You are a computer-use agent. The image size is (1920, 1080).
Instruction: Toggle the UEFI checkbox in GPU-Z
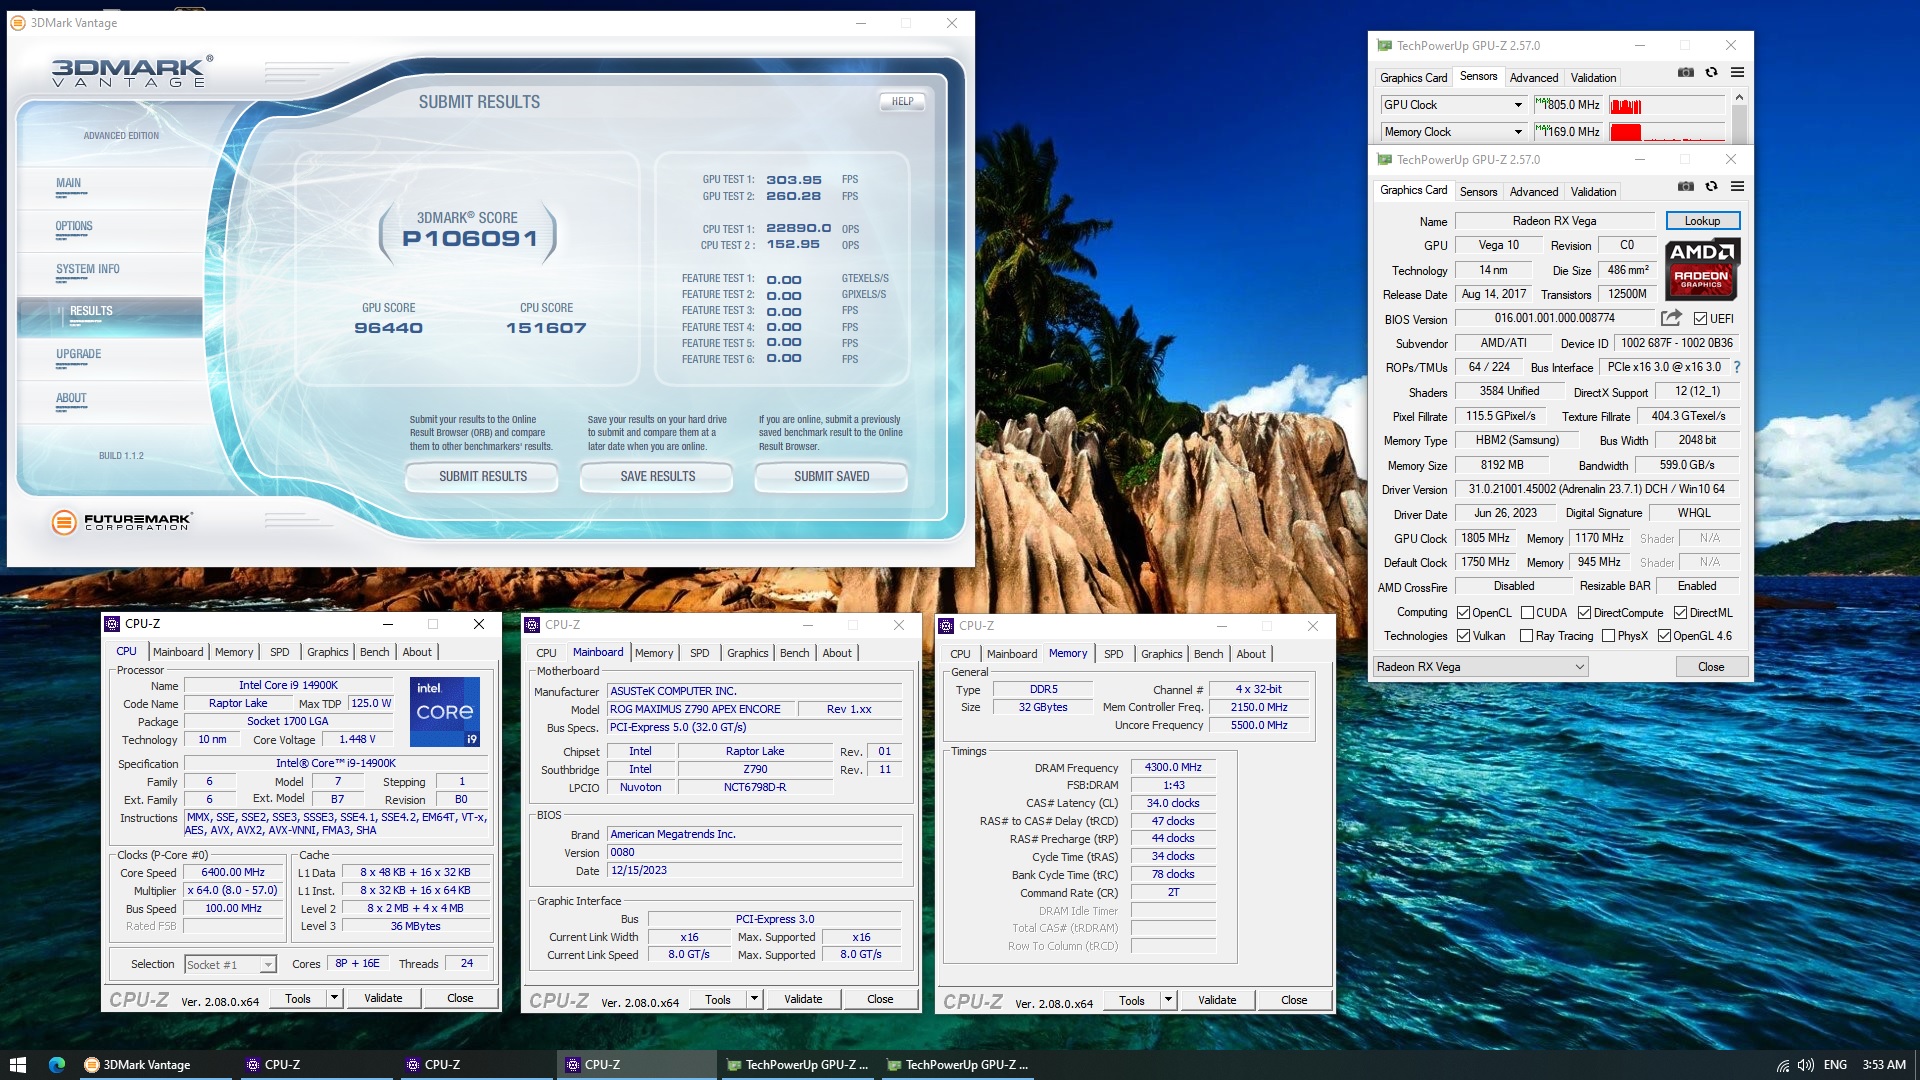[1700, 319]
